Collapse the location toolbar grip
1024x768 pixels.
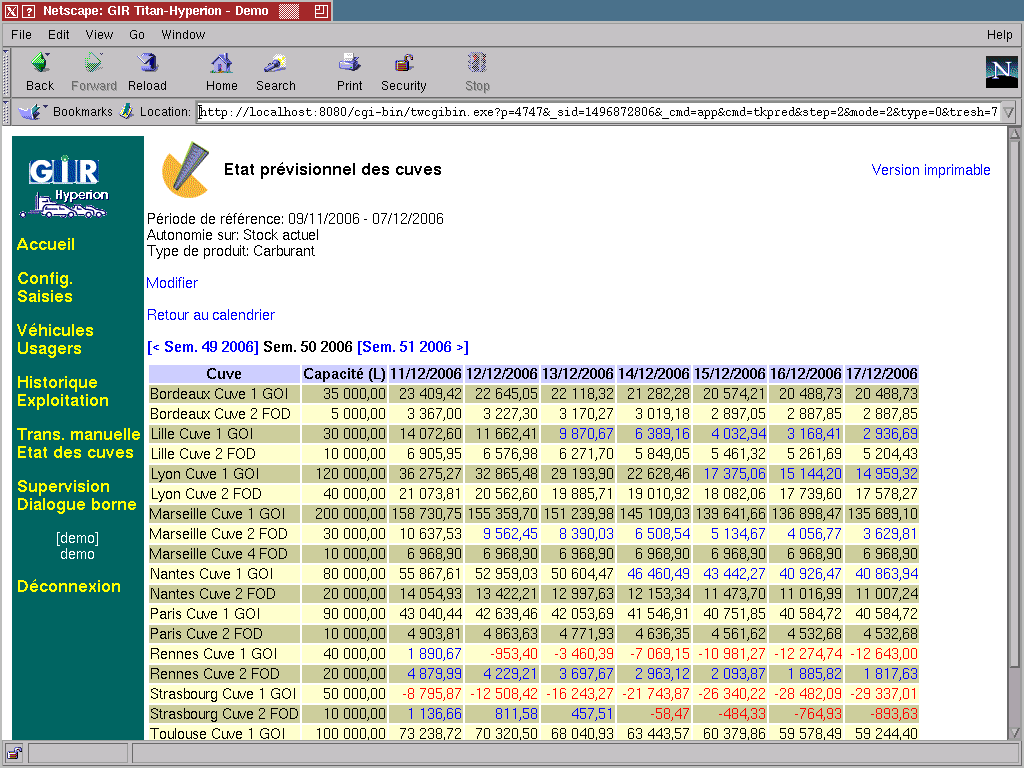(6, 112)
